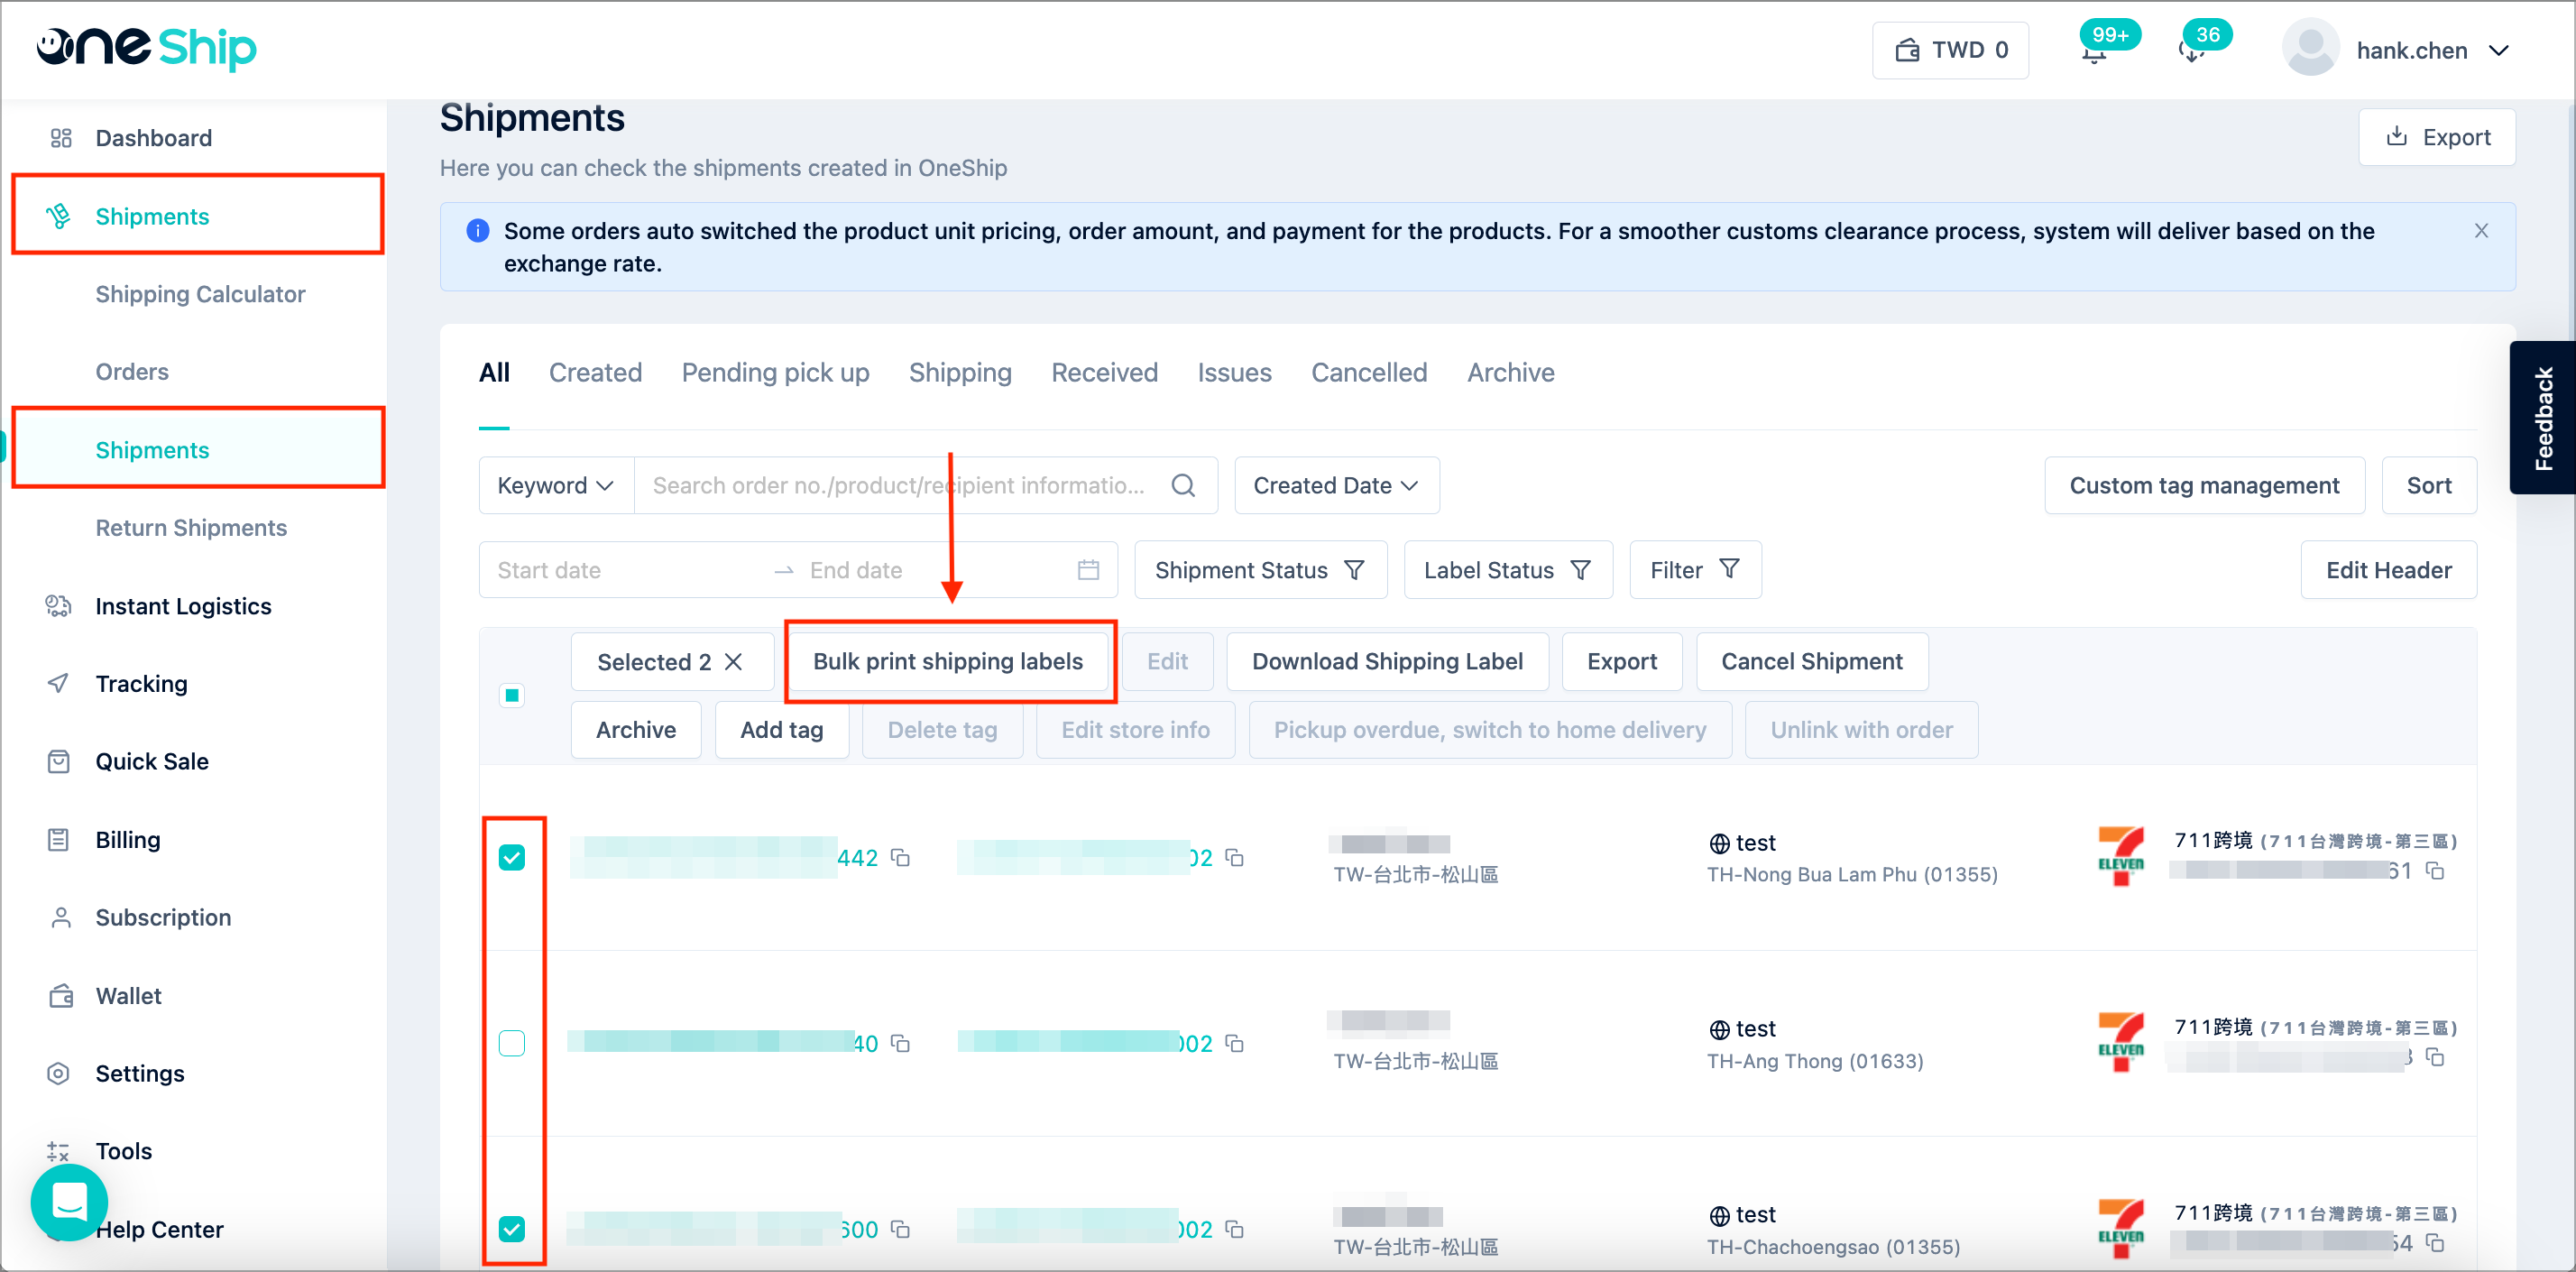The image size is (2576, 1272).
Task: Switch to the Pending pick up tab
Action: (775, 373)
